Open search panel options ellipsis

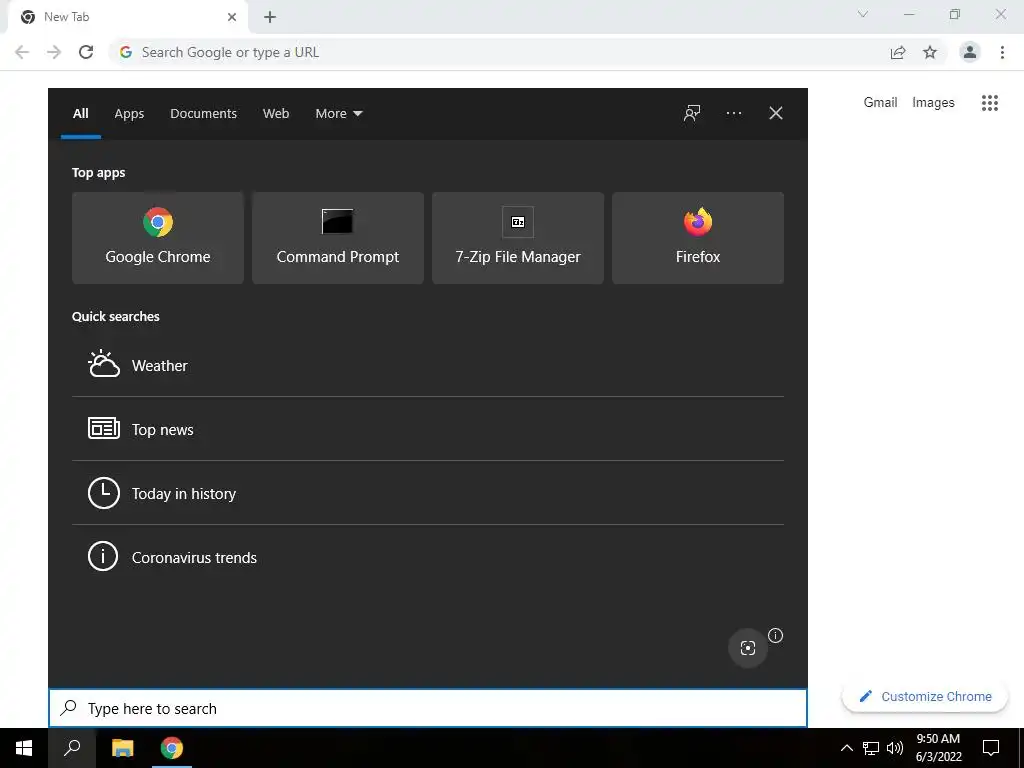click(x=734, y=113)
